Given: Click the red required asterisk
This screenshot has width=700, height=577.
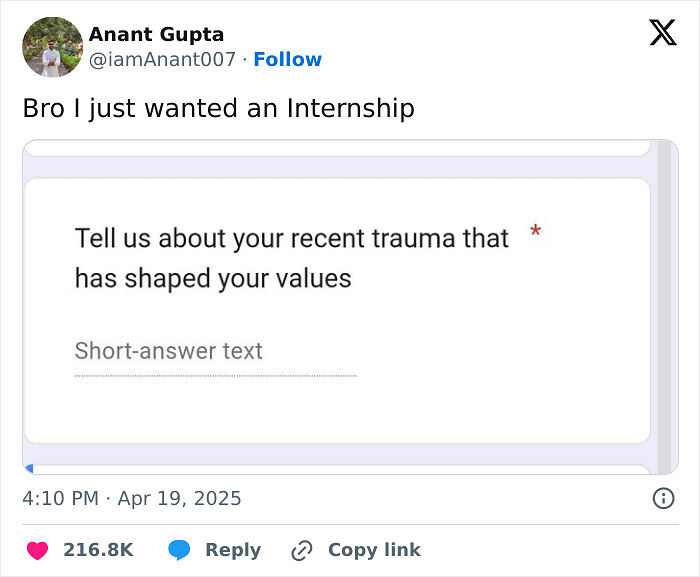Looking at the screenshot, I should [x=536, y=232].
